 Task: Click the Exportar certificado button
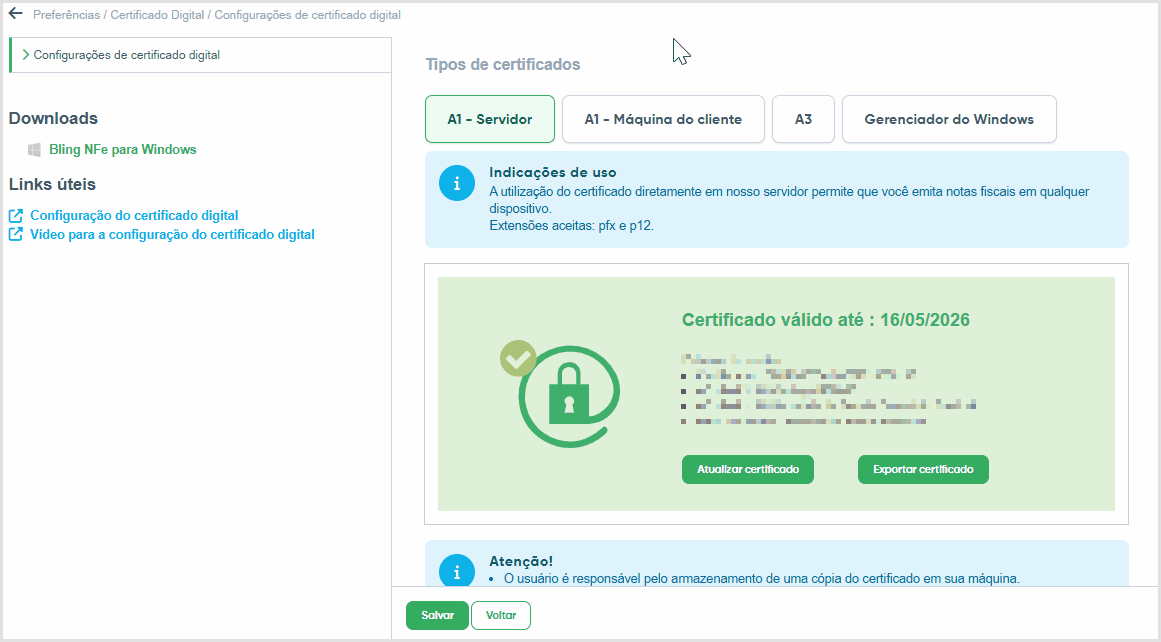[x=923, y=469]
